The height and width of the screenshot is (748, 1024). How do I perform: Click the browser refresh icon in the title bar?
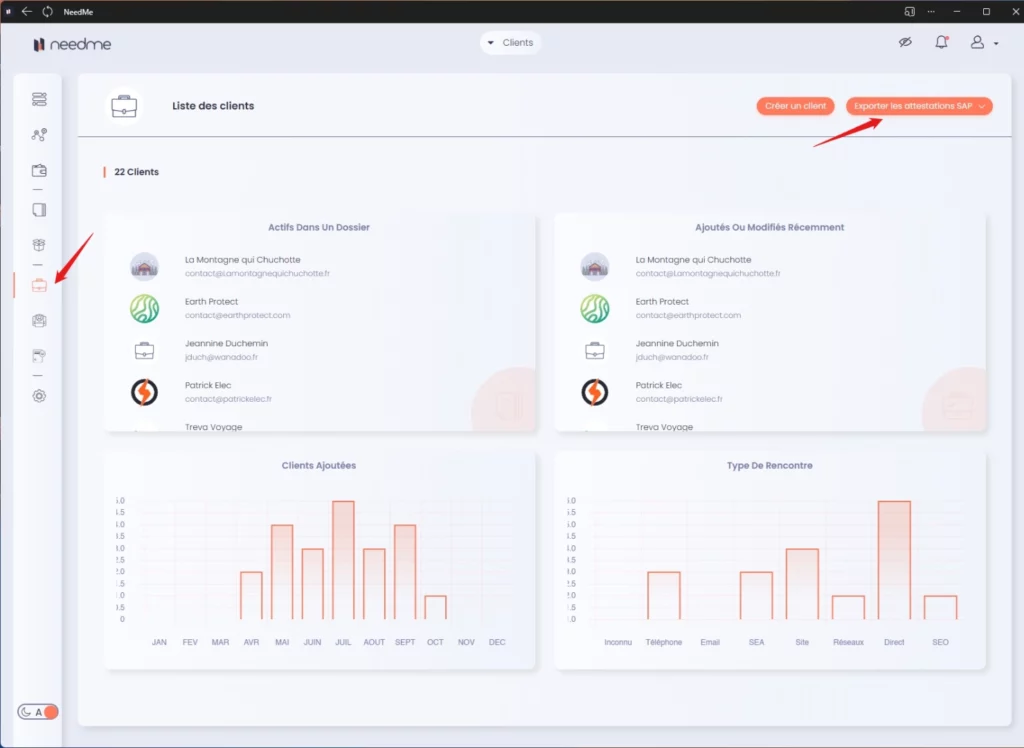[48, 11]
